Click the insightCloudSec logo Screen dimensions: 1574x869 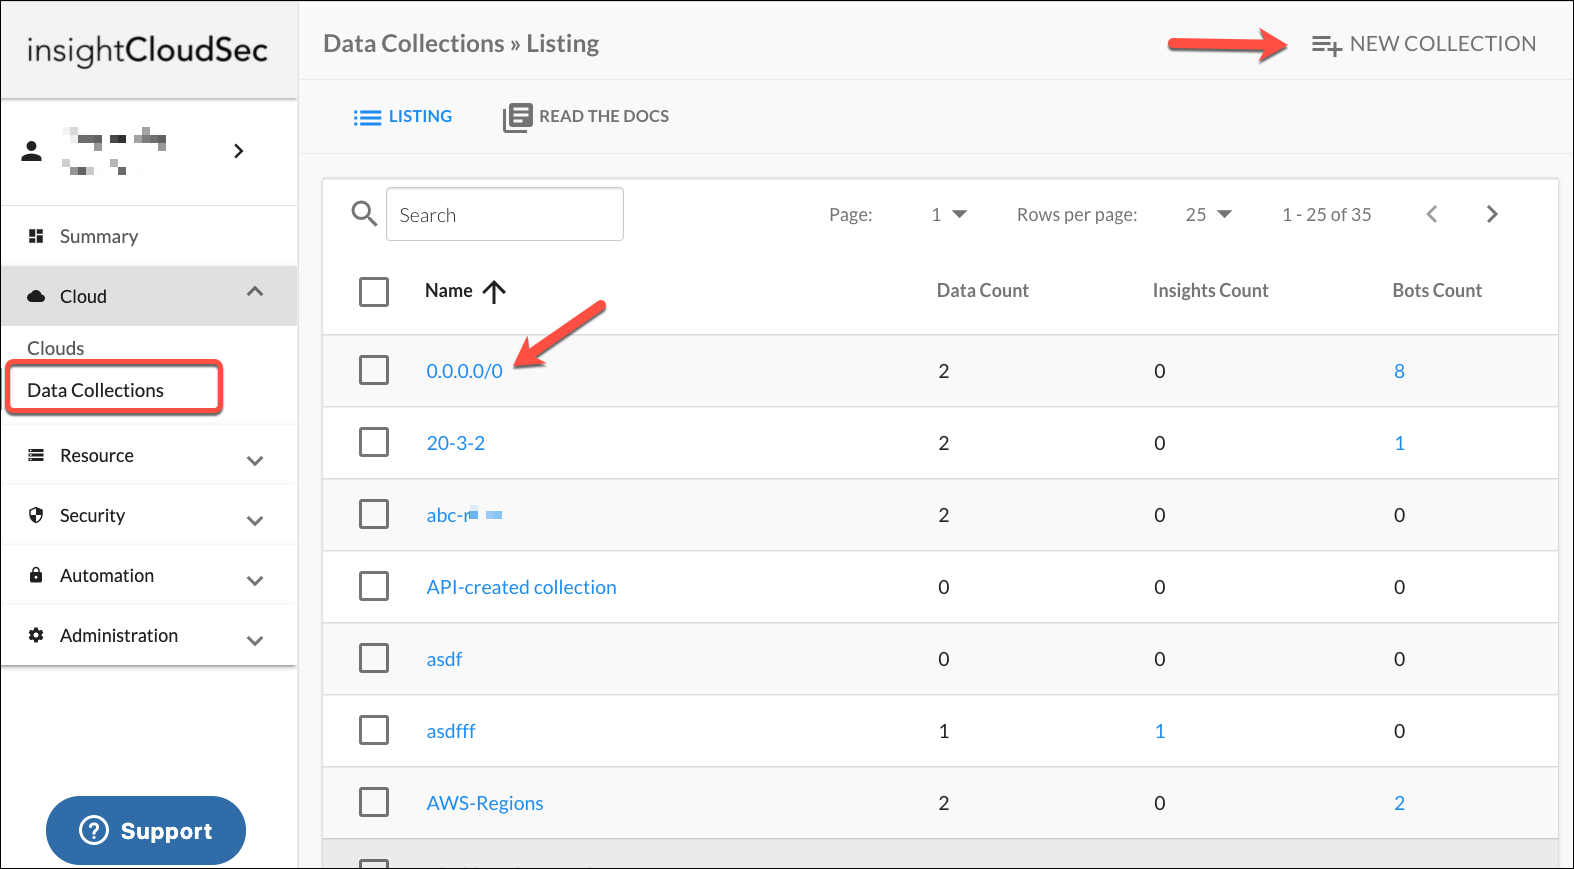click(148, 50)
